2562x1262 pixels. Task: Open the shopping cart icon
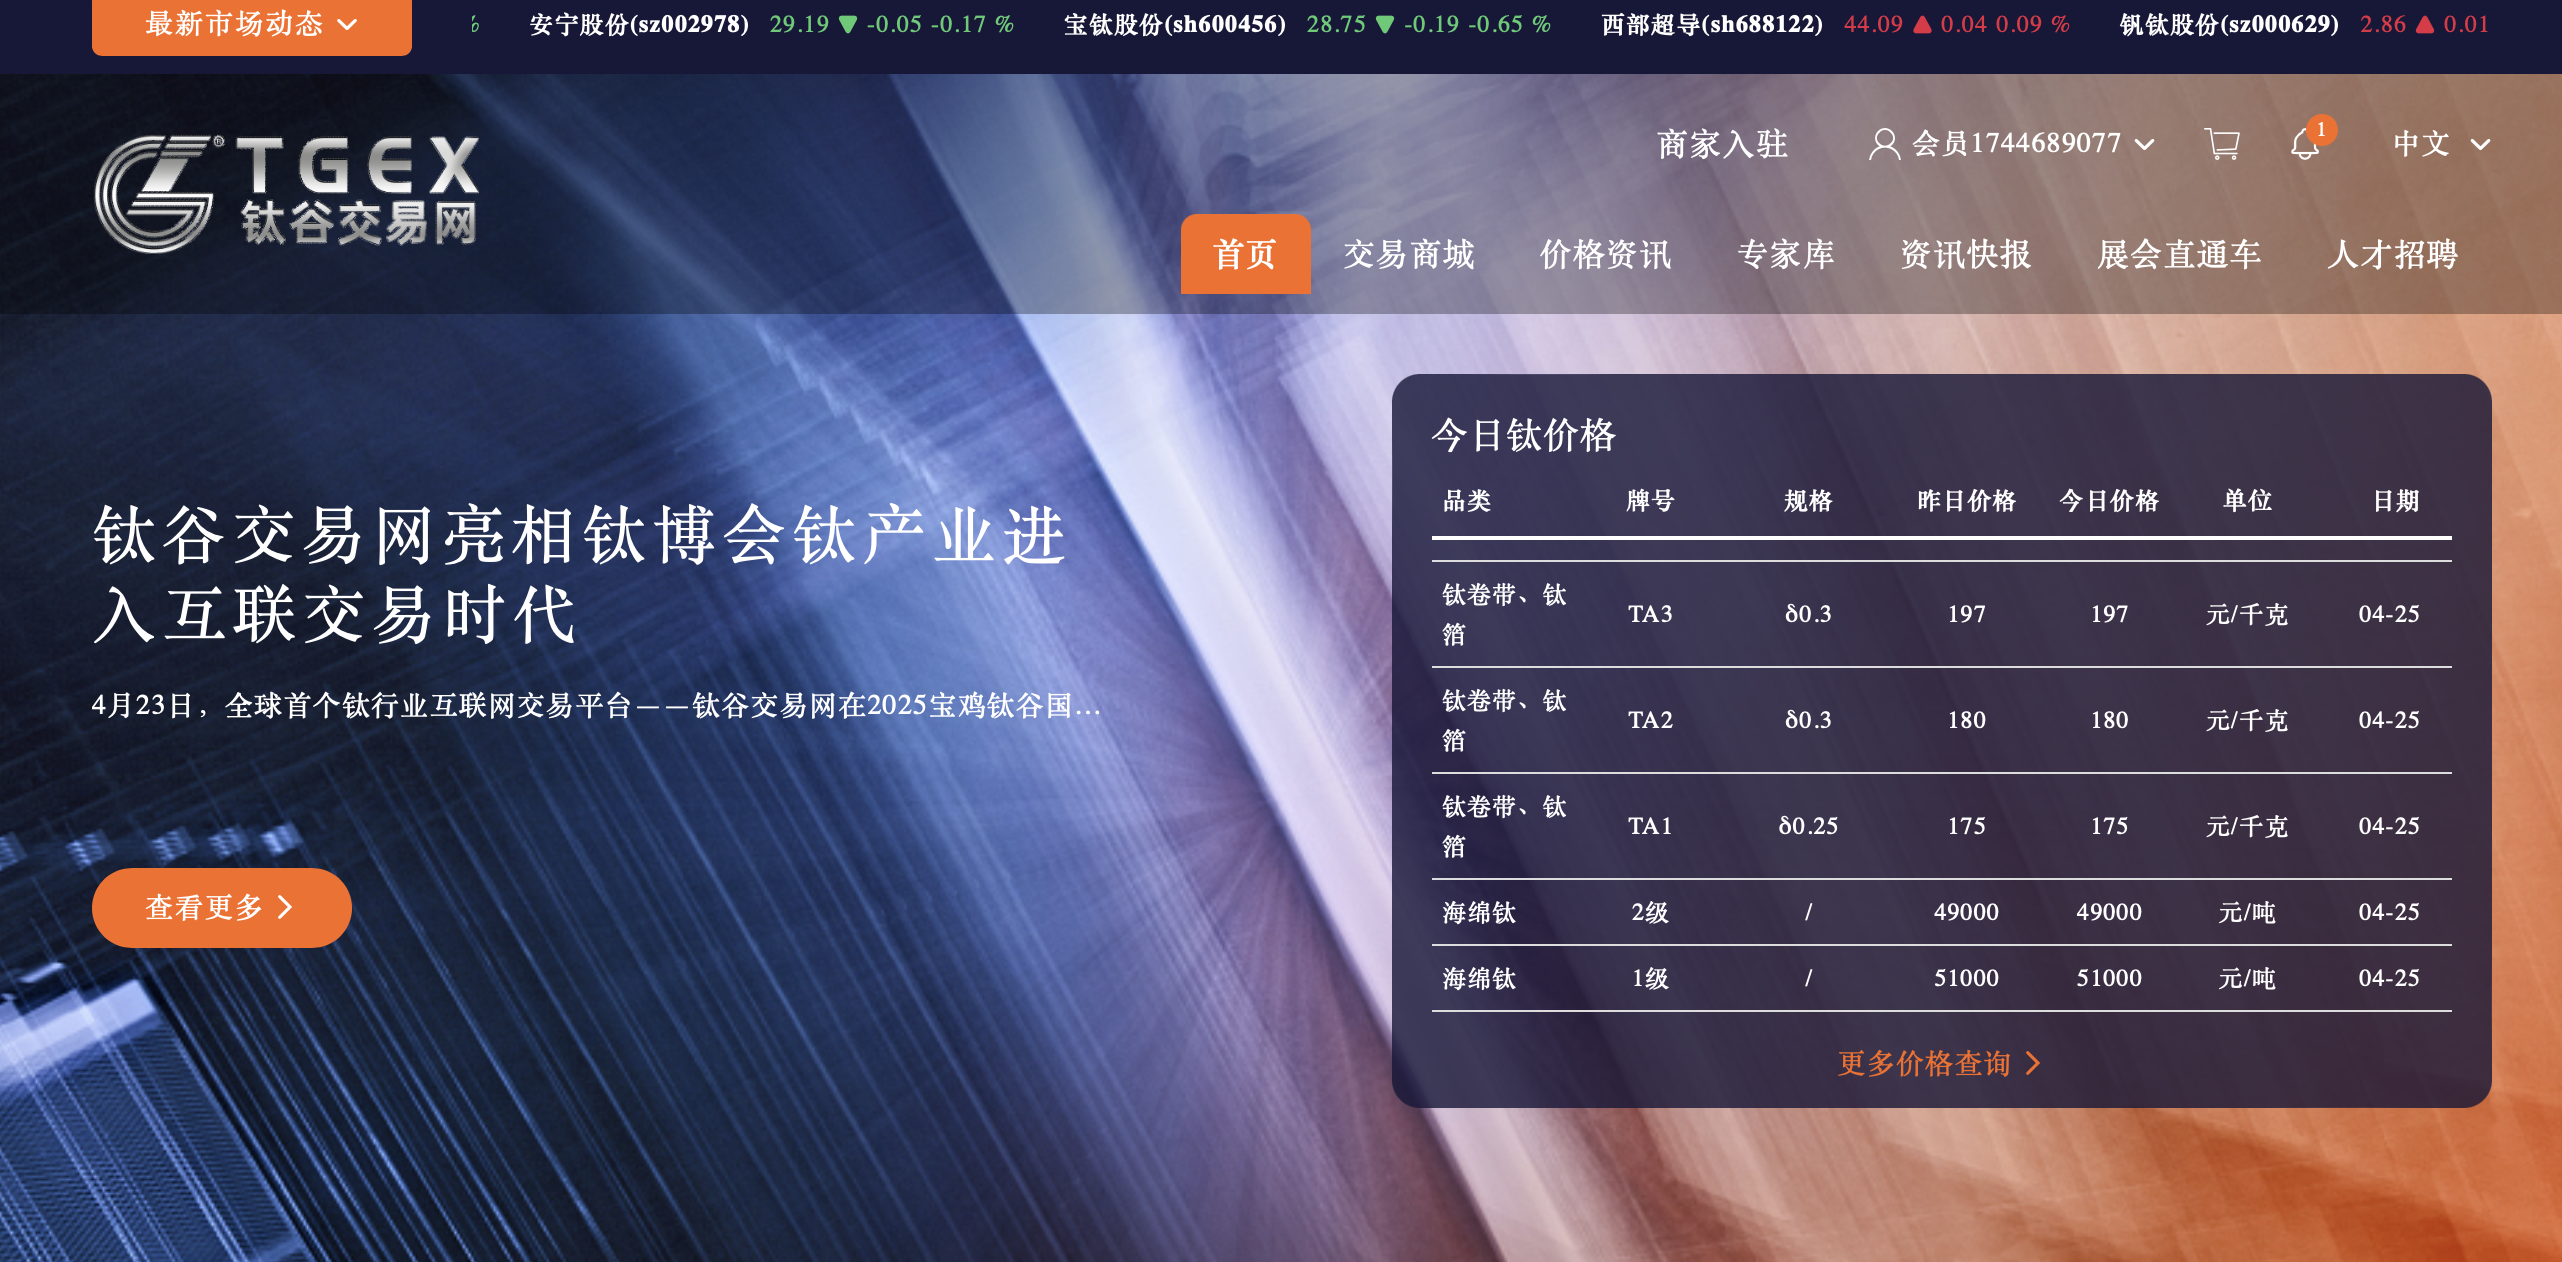(x=2221, y=144)
